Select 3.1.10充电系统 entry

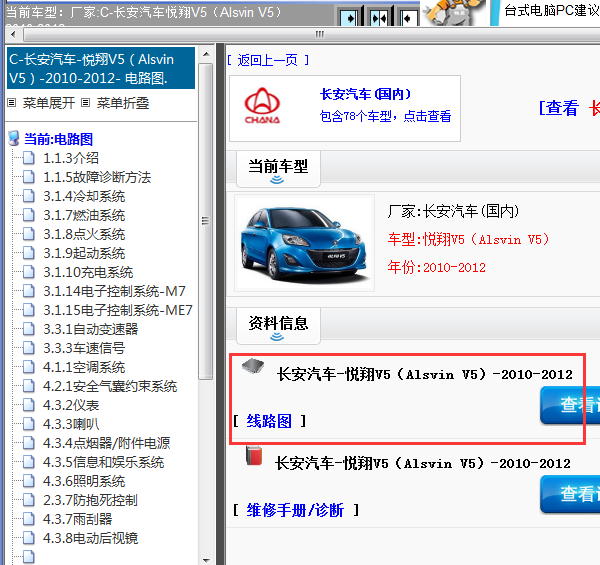pyautogui.click(x=88, y=272)
